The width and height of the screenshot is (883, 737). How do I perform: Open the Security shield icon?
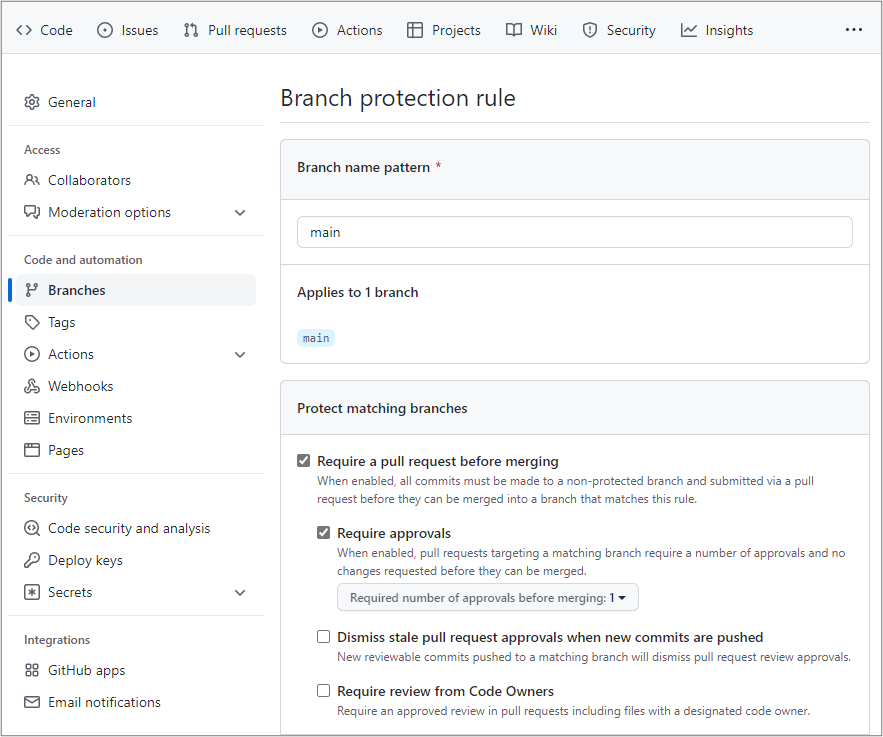pyautogui.click(x=589, y=30)
